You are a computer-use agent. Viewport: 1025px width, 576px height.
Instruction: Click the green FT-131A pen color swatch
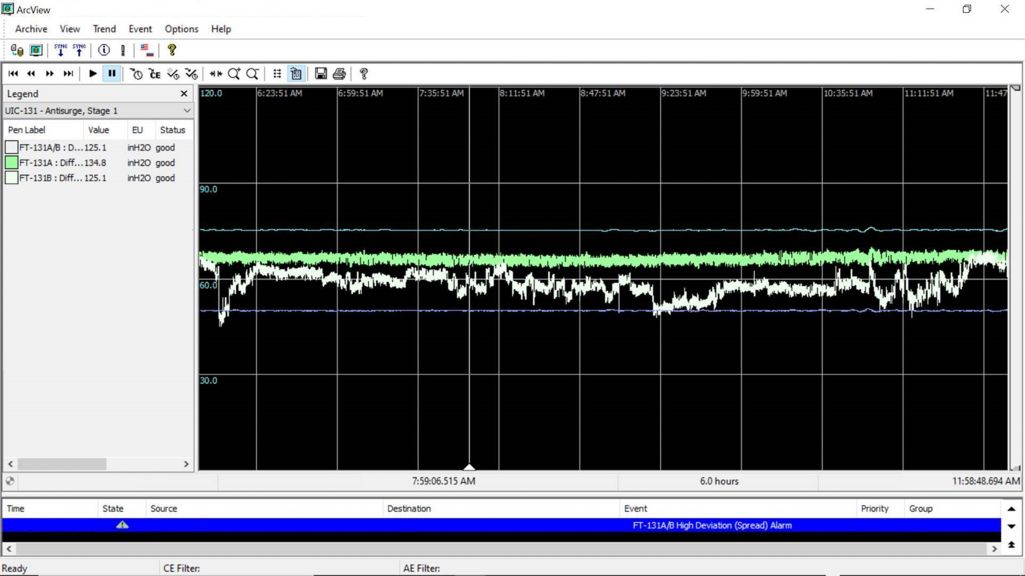(11, 163)
